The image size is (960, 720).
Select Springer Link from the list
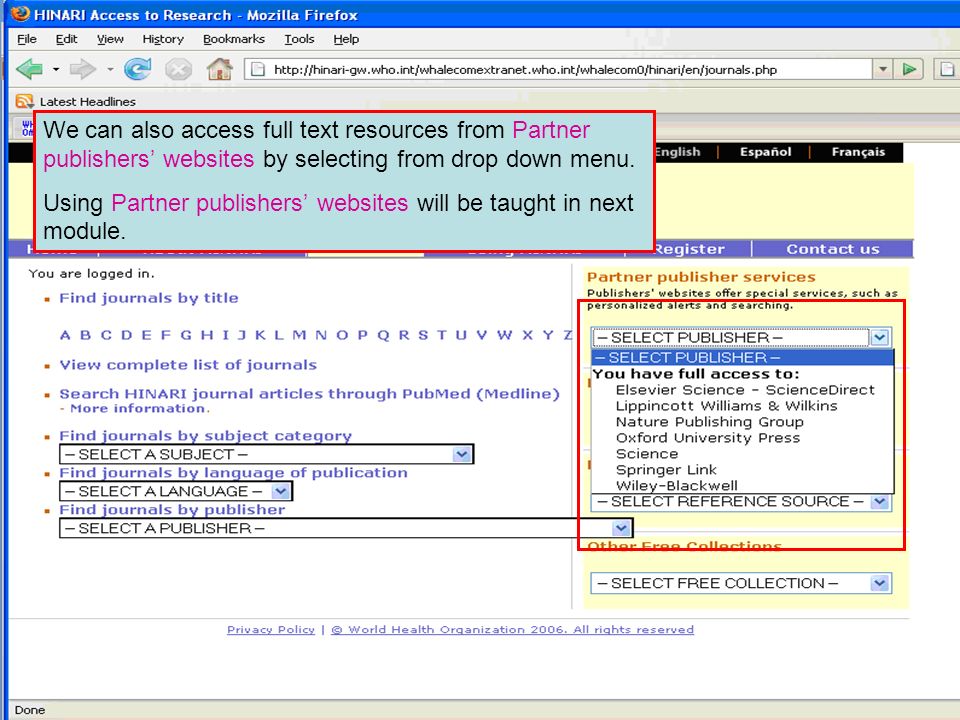point(666,470)
